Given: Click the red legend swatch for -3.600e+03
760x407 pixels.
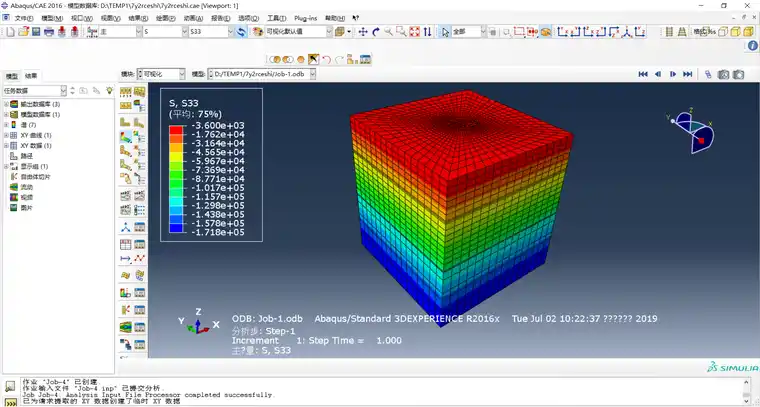Looking at the screenshot, I should pos(176,130).
